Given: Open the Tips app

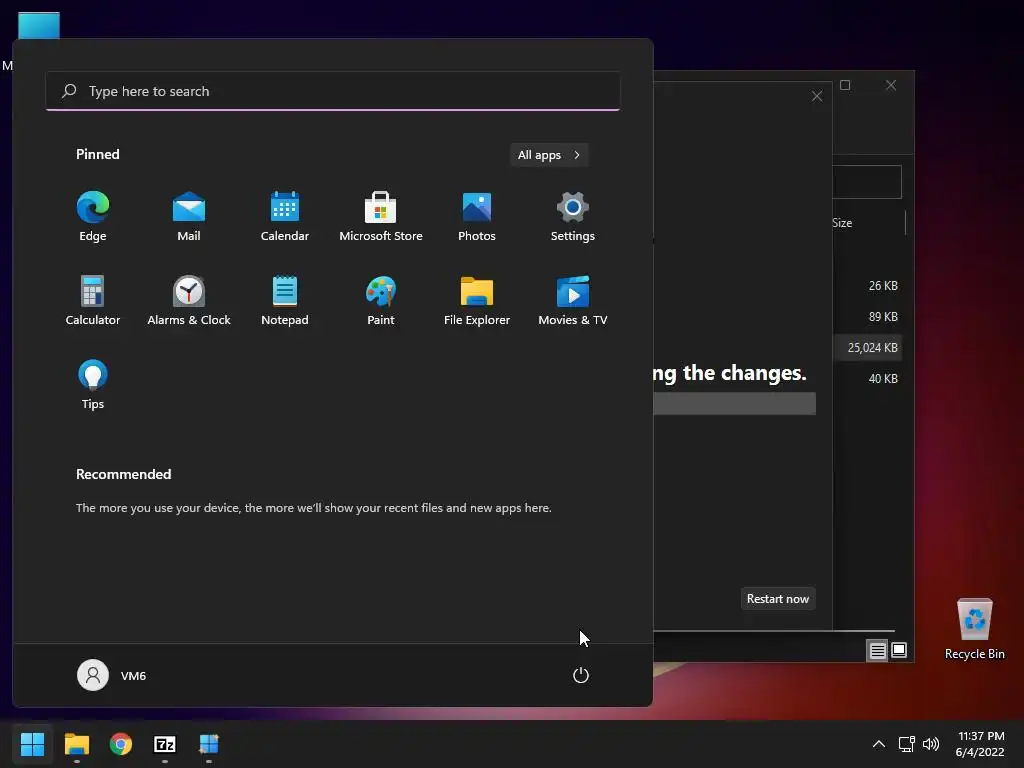Looking at the screenshot, I should (93, 385).
